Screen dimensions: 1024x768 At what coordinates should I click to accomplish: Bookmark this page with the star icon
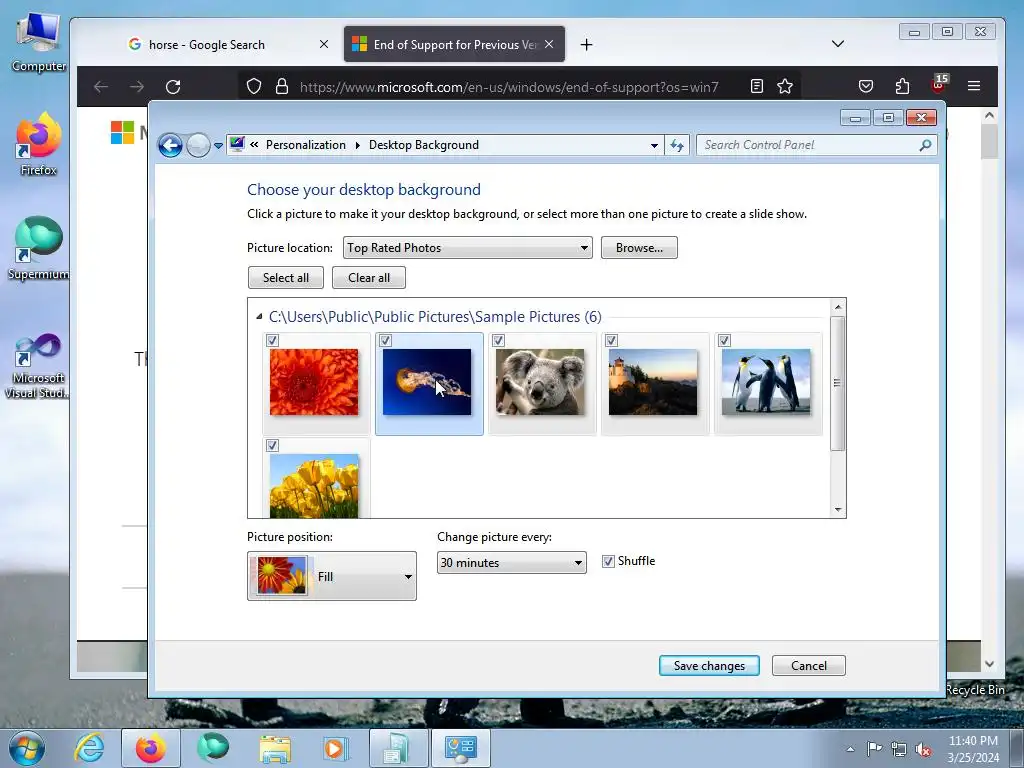(785, 86)
